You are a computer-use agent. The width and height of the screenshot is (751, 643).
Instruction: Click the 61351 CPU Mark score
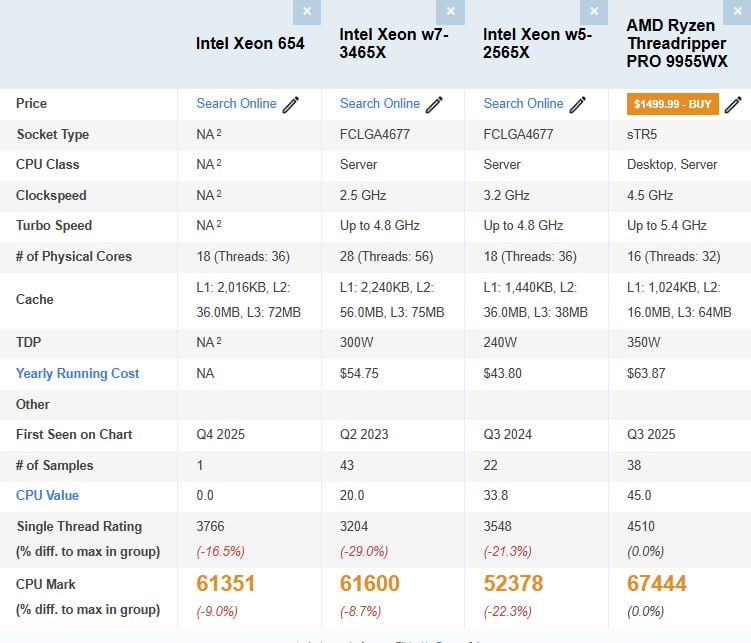click(227, 584)
